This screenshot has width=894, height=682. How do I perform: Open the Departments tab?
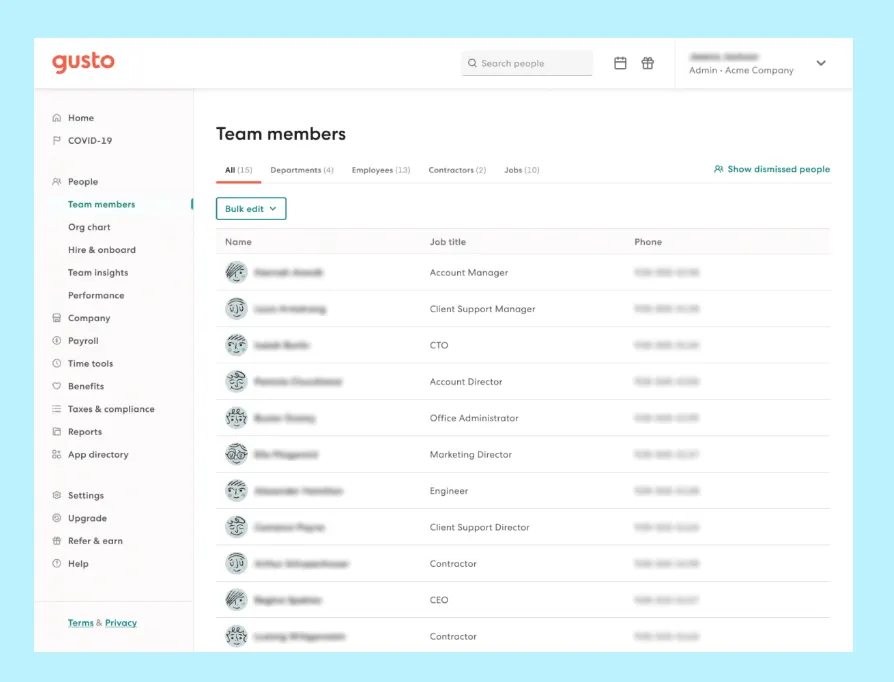[x=301, y=170]
